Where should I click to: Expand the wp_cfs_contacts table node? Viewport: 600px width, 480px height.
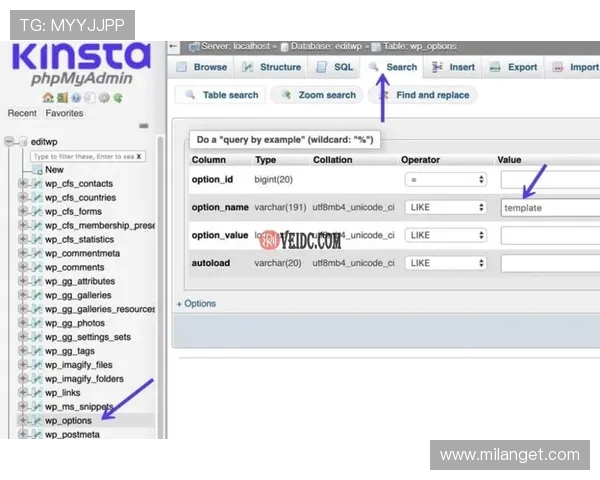click(x=22, y=184)
